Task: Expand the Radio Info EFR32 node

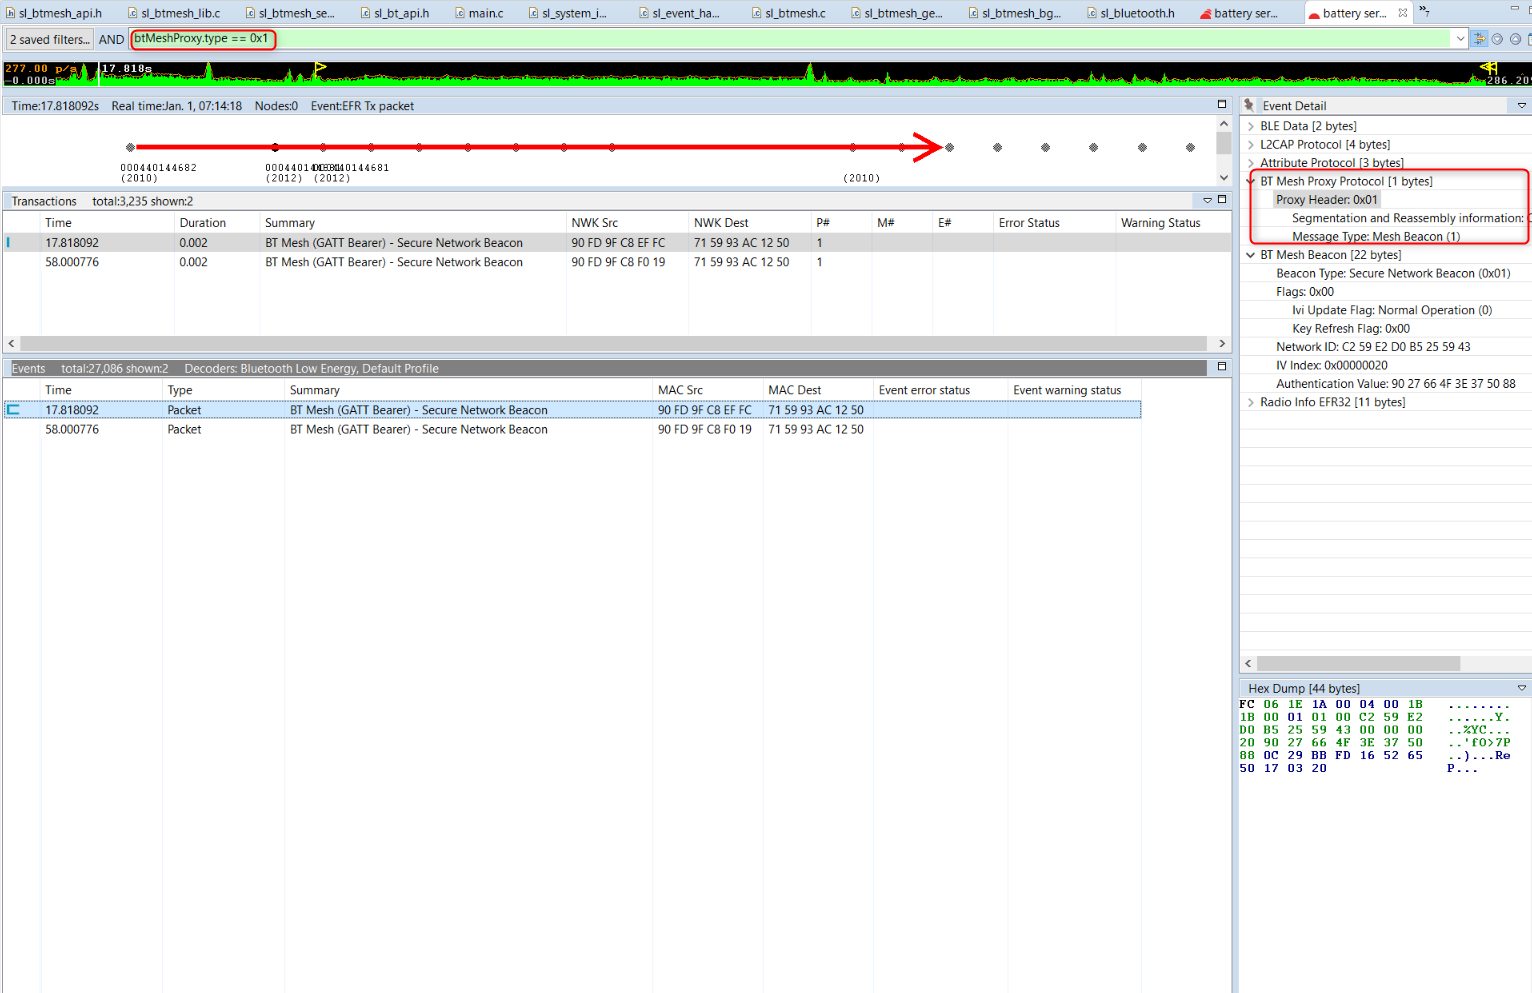Action: pos(1251,402)
